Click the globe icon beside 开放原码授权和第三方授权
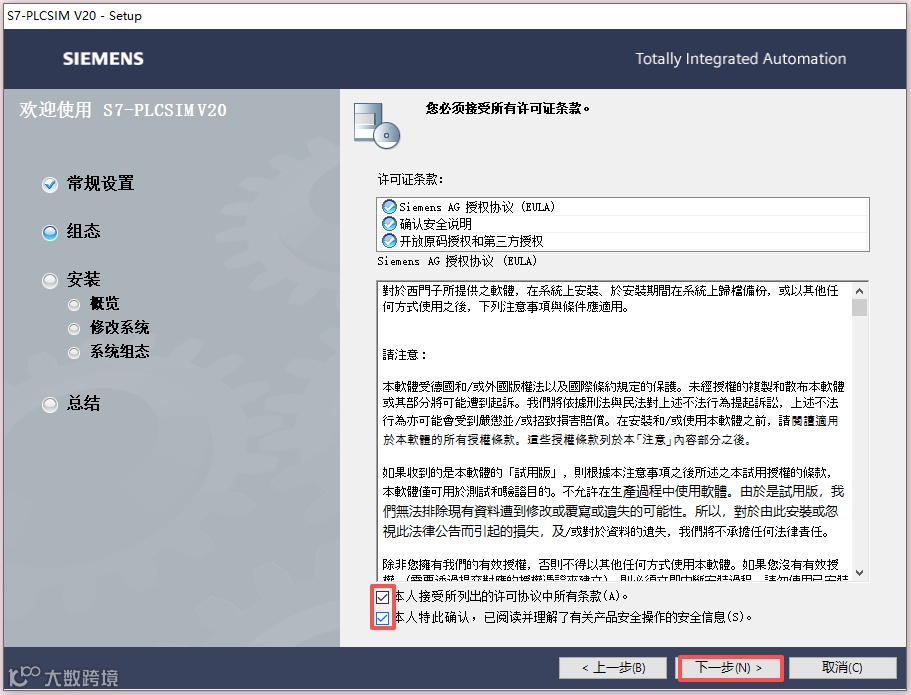Image resolution: width=911 pixels, height=695 pixels. click(x=389, y=241)
